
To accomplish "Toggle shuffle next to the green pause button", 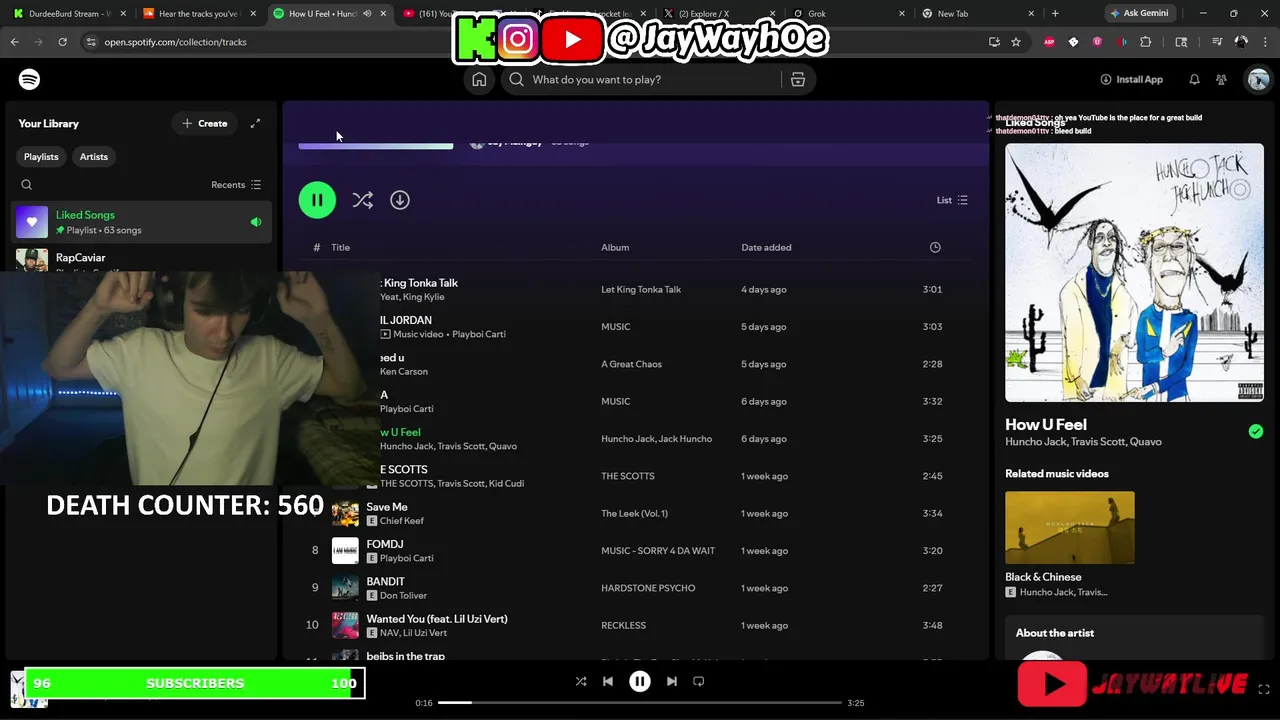I will (x=362, y=200).
